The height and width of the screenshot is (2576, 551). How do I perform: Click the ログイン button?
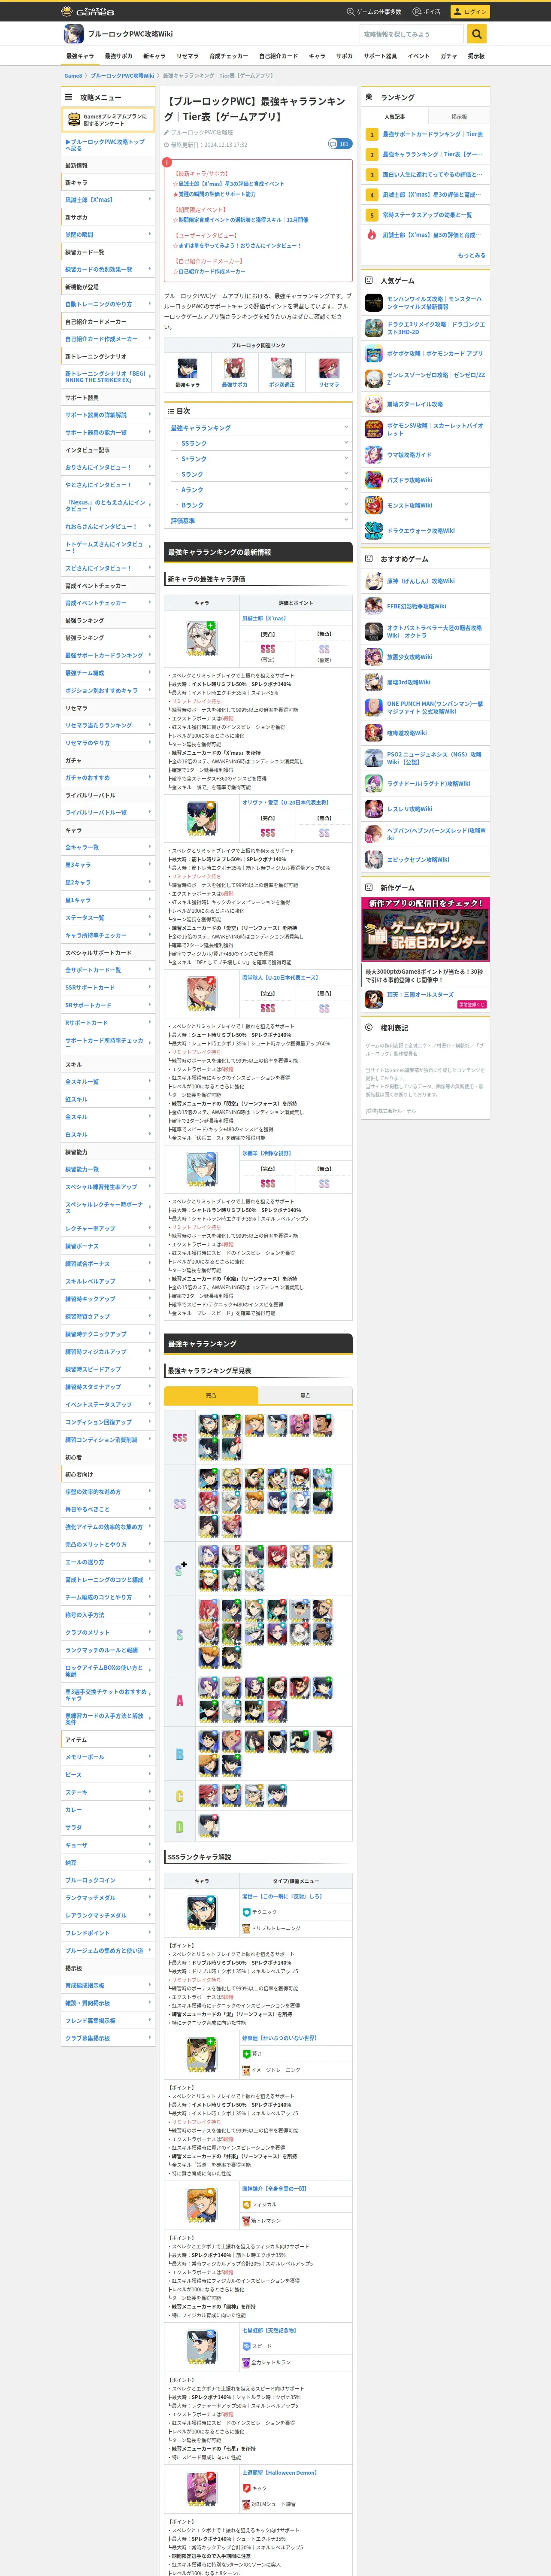click(470, 12)
